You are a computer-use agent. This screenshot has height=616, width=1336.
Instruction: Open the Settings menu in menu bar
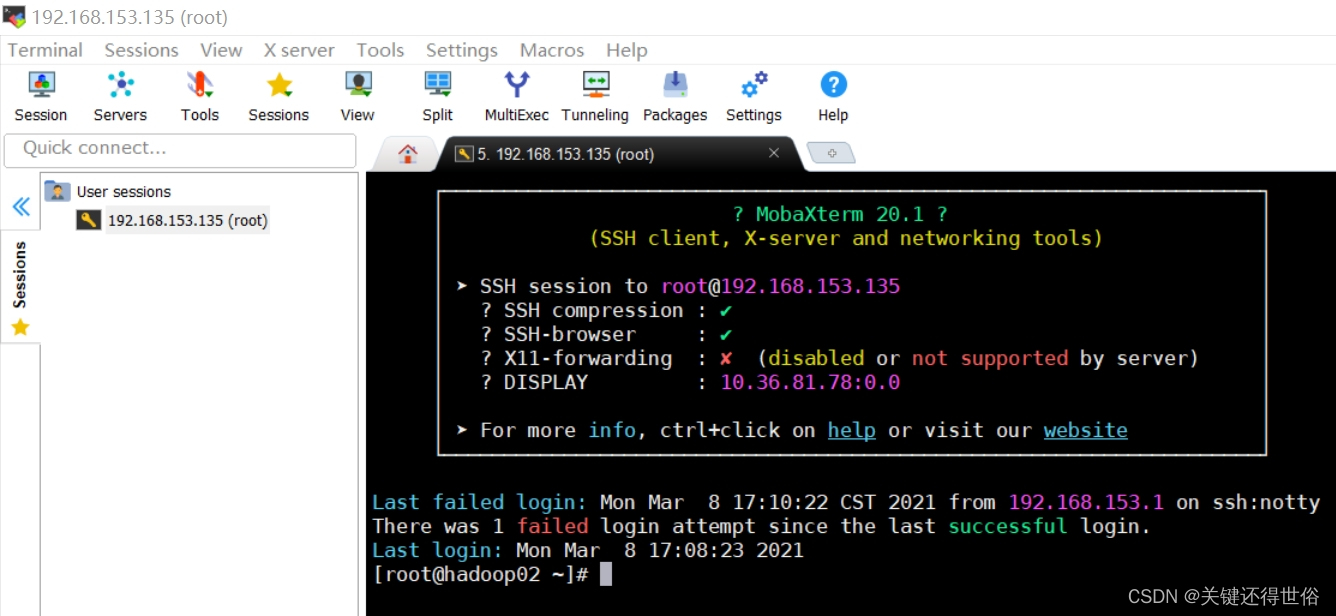click(461, 50)
